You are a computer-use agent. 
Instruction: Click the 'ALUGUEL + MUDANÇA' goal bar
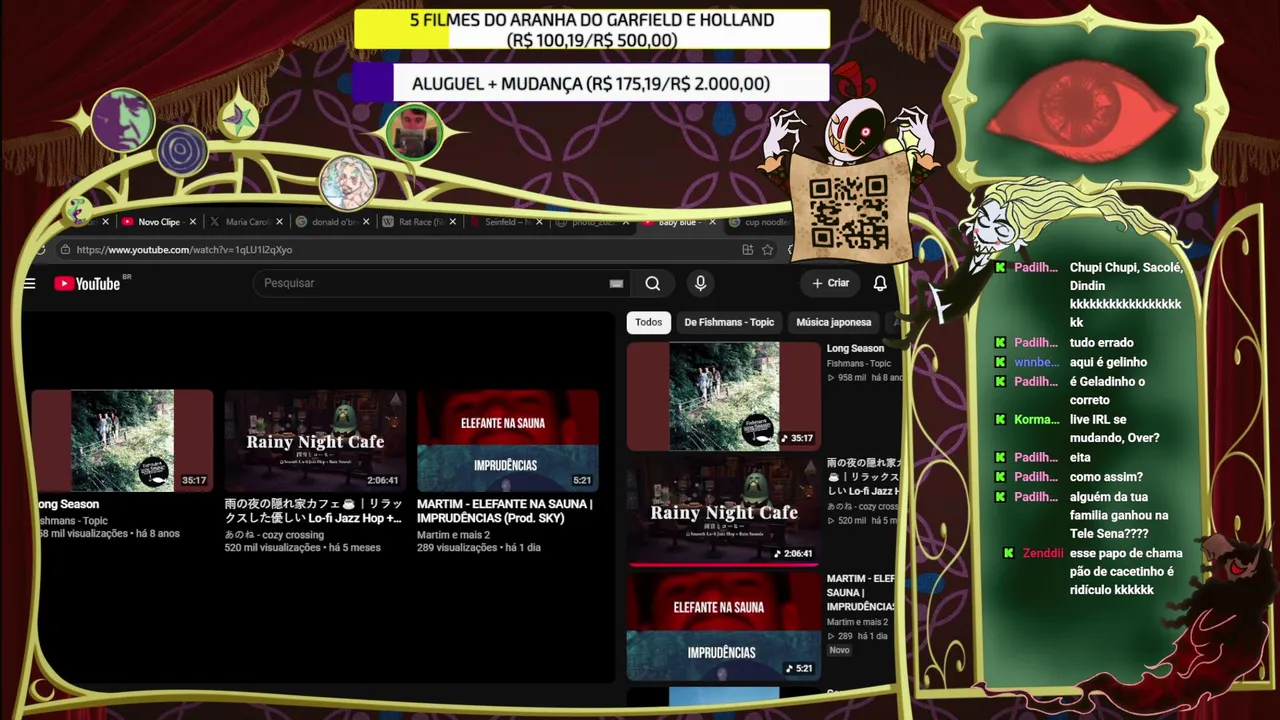(x=591, y=84)
